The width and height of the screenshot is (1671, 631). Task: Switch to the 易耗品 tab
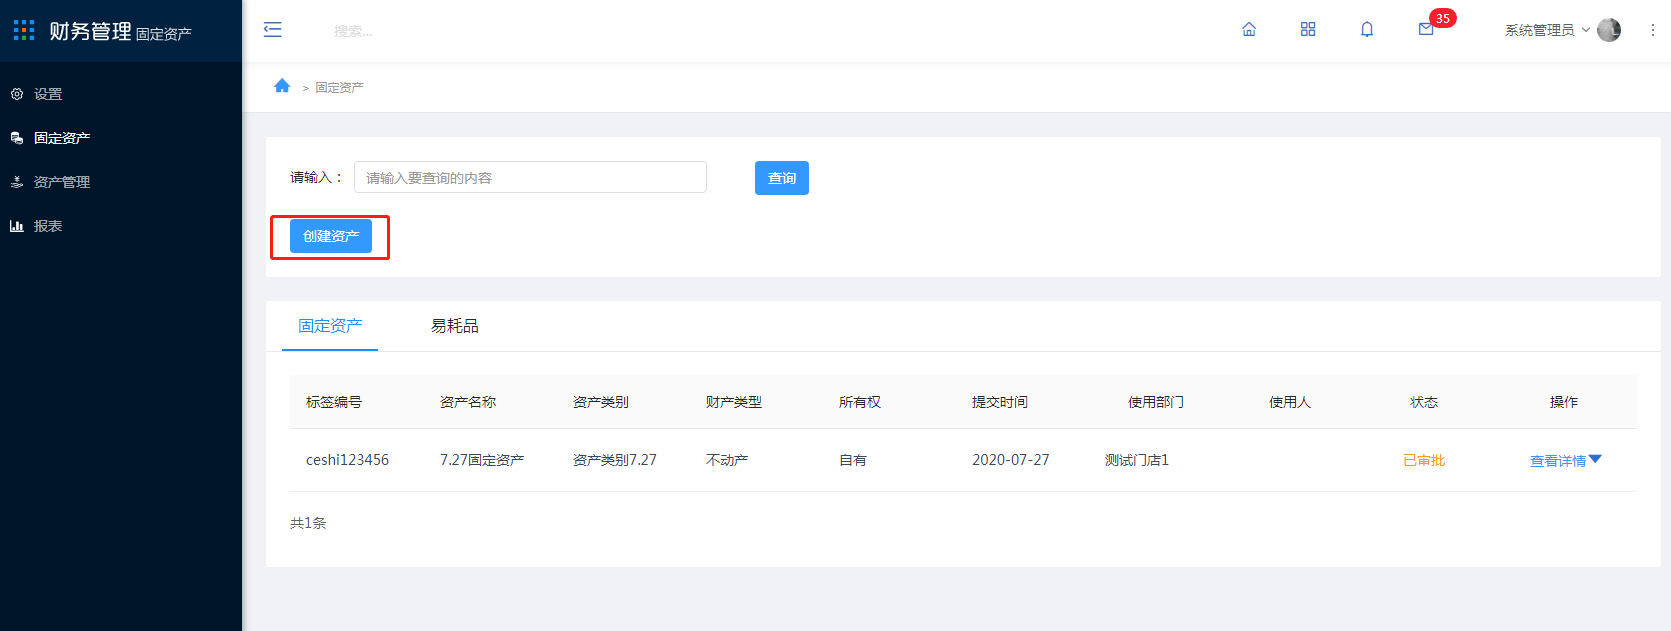click(454, 326)
